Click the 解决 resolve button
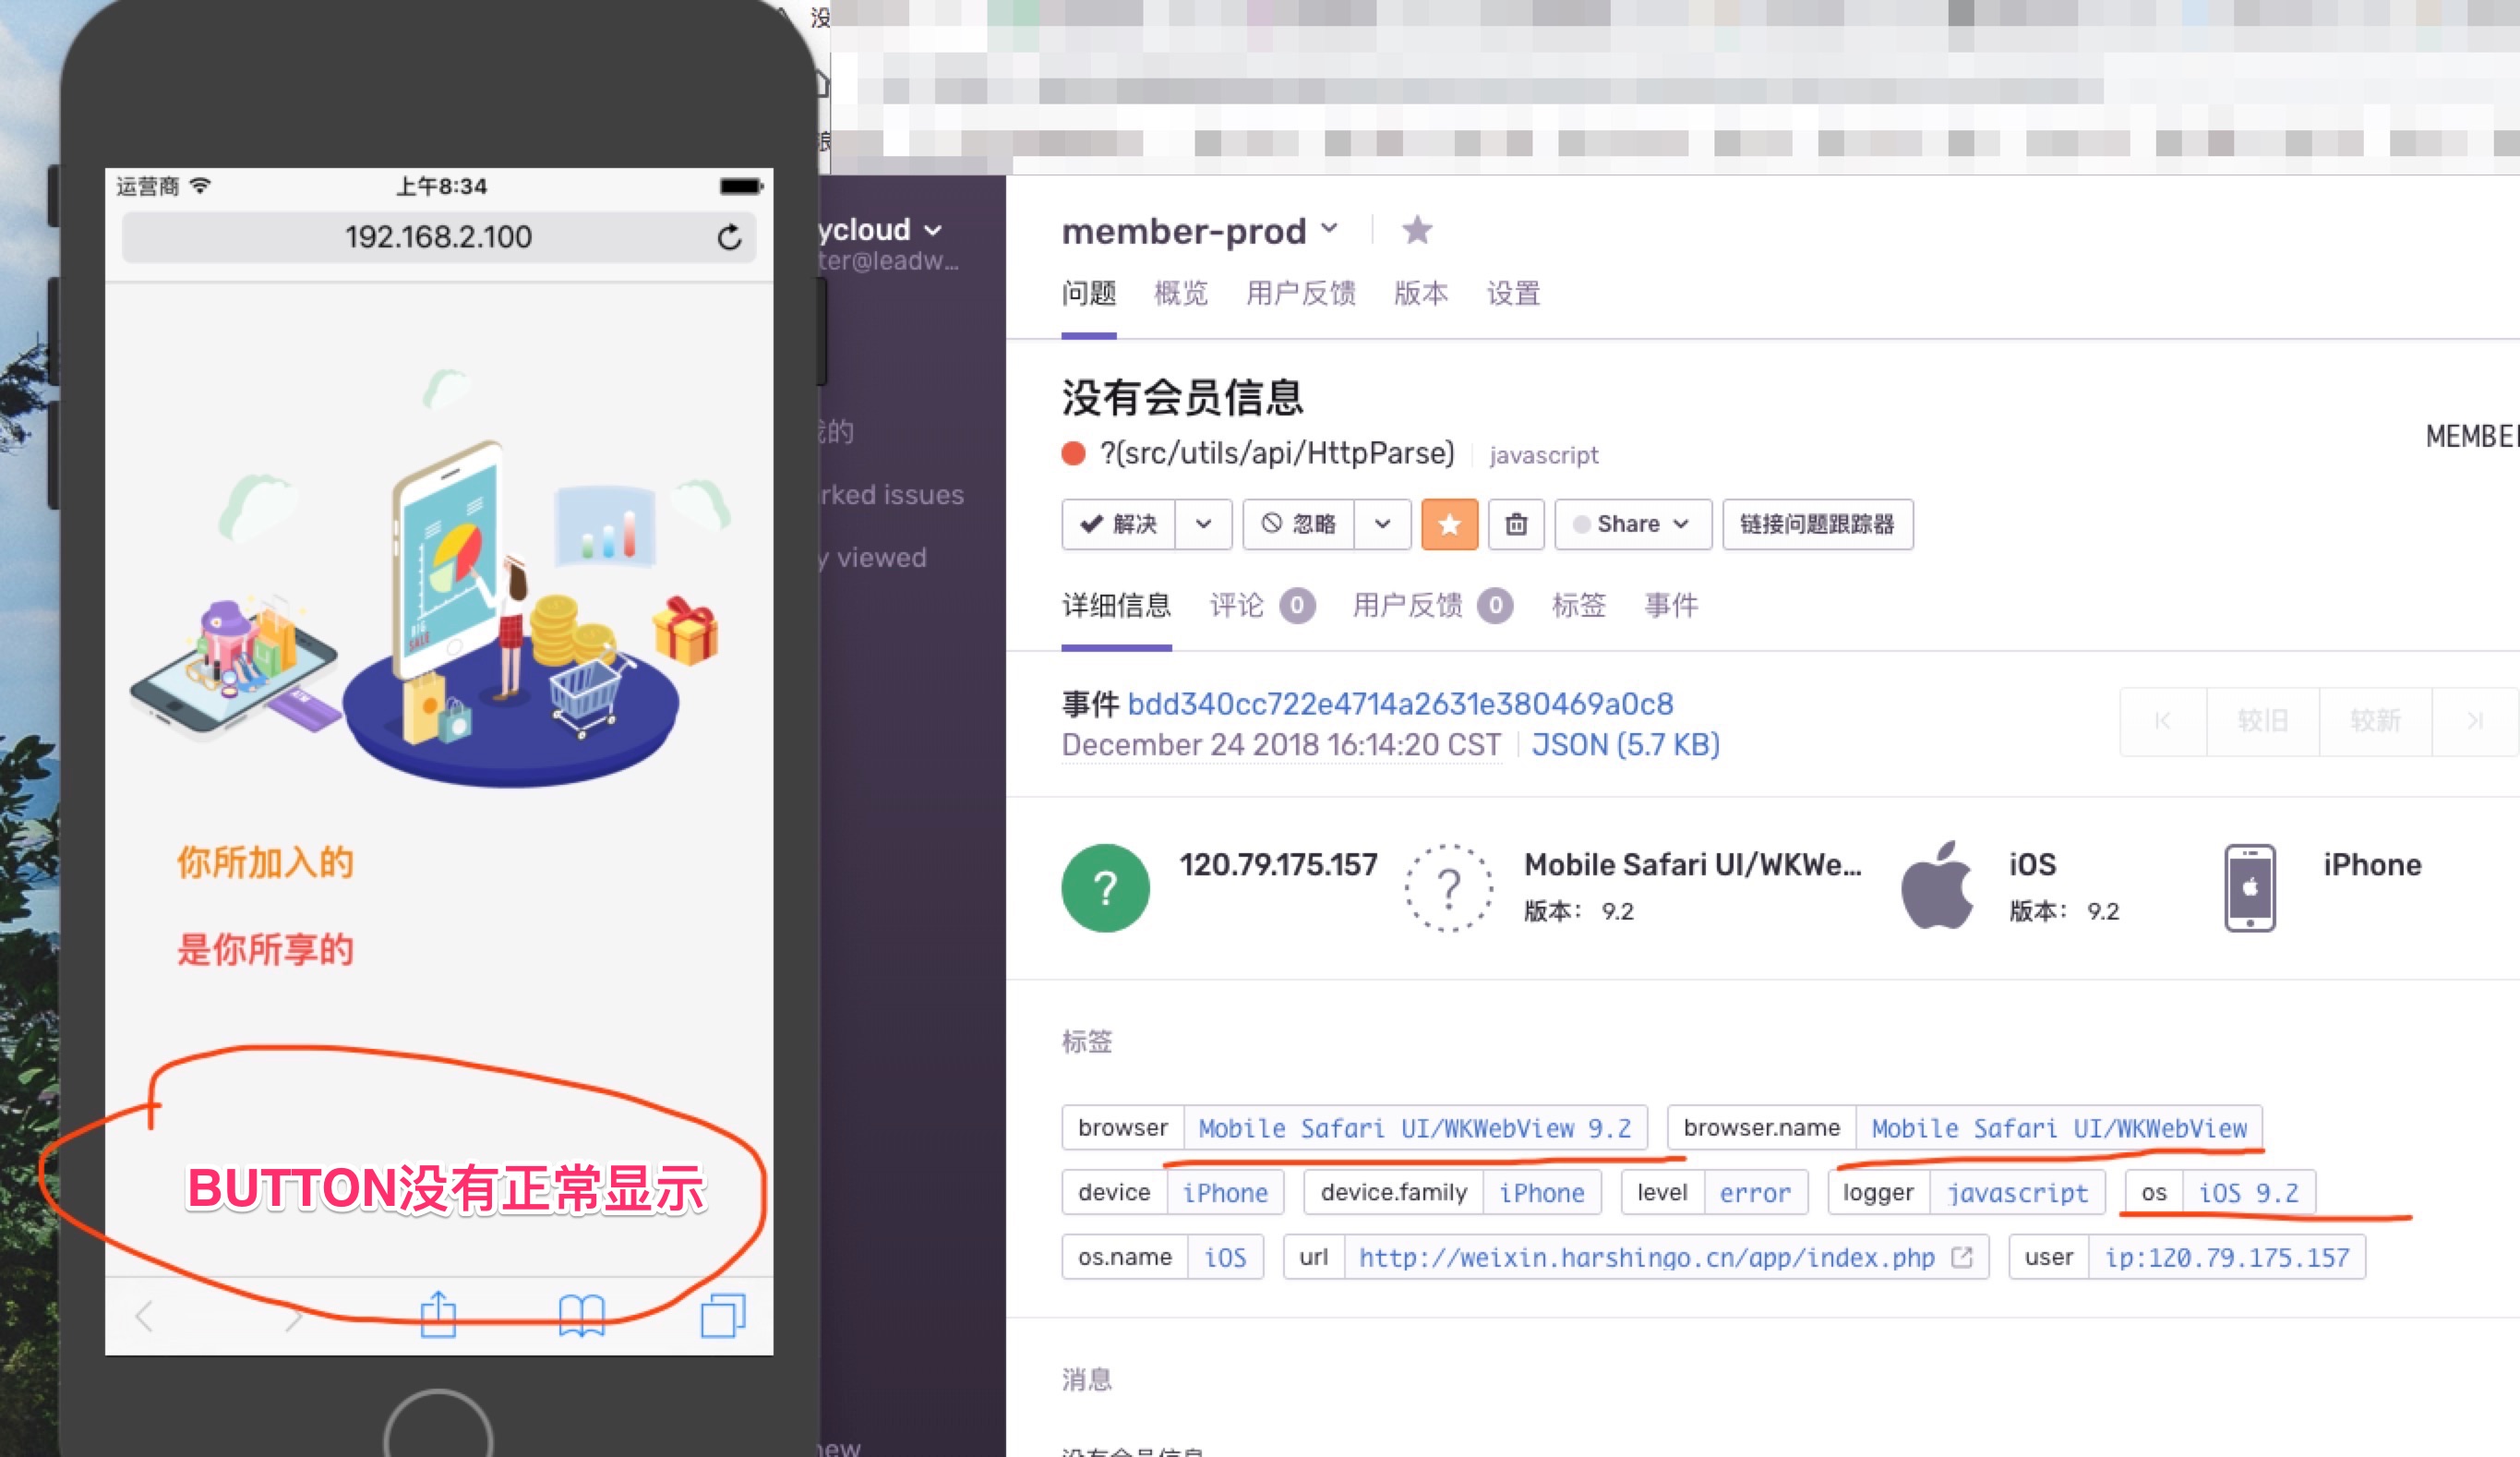This screenshot has height=1457, width=2520. [x=1118, y=524]
